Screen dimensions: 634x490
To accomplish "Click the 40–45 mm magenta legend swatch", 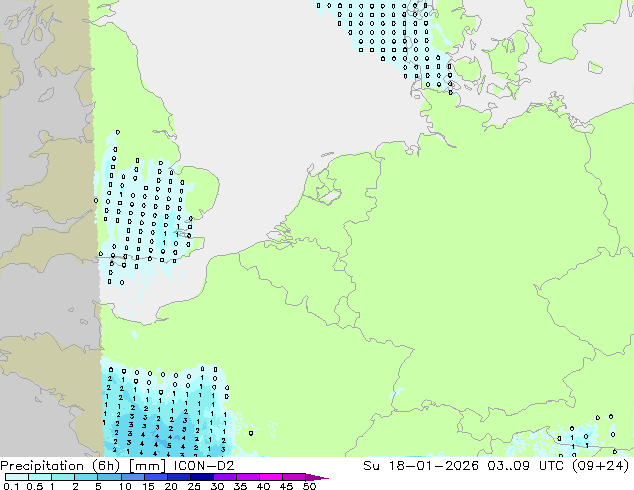I will tap(271, 477).
